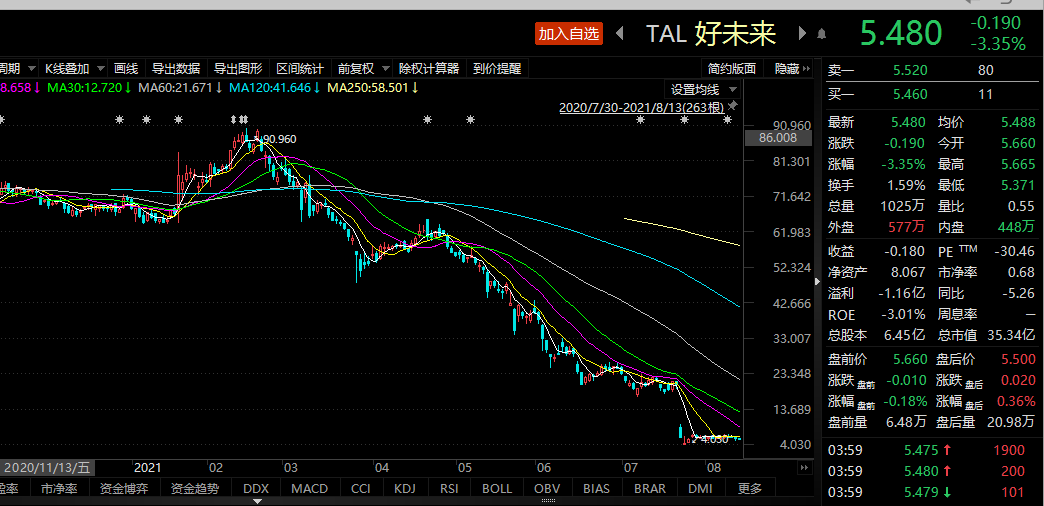Select the BIAS indicator tab

pos(597,489)
